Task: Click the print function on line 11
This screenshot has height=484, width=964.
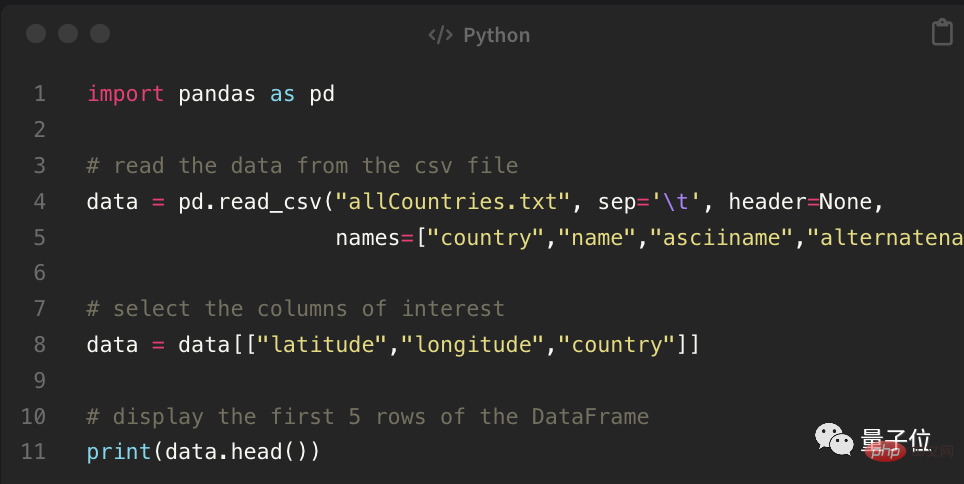Action: tap(119, 452)
